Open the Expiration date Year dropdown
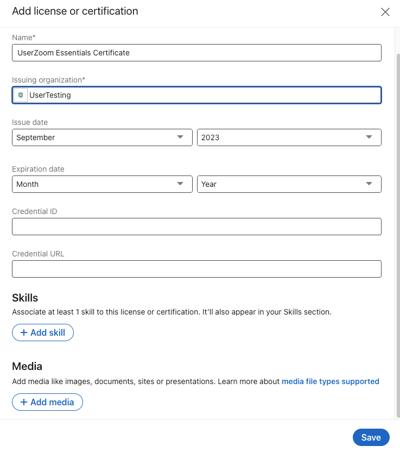 coord(289,184)
